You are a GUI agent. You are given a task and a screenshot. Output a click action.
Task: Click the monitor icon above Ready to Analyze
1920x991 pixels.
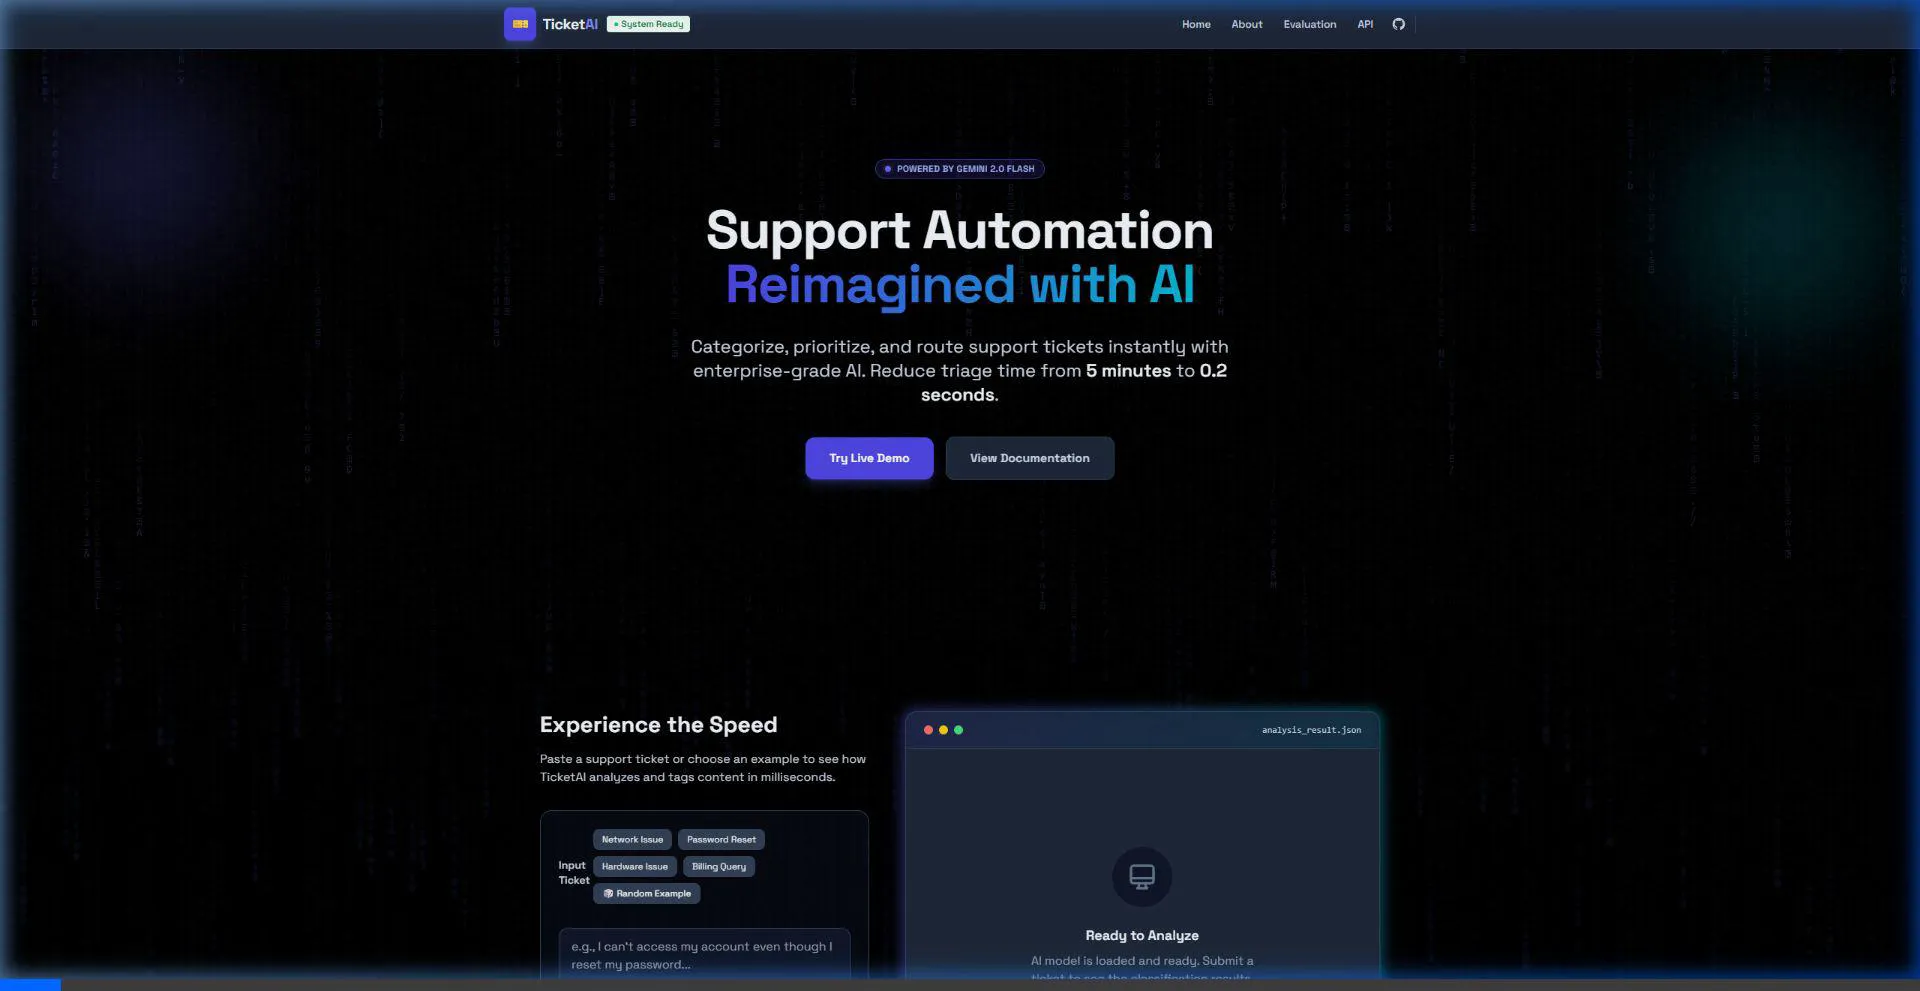[x=1142, y=876]
